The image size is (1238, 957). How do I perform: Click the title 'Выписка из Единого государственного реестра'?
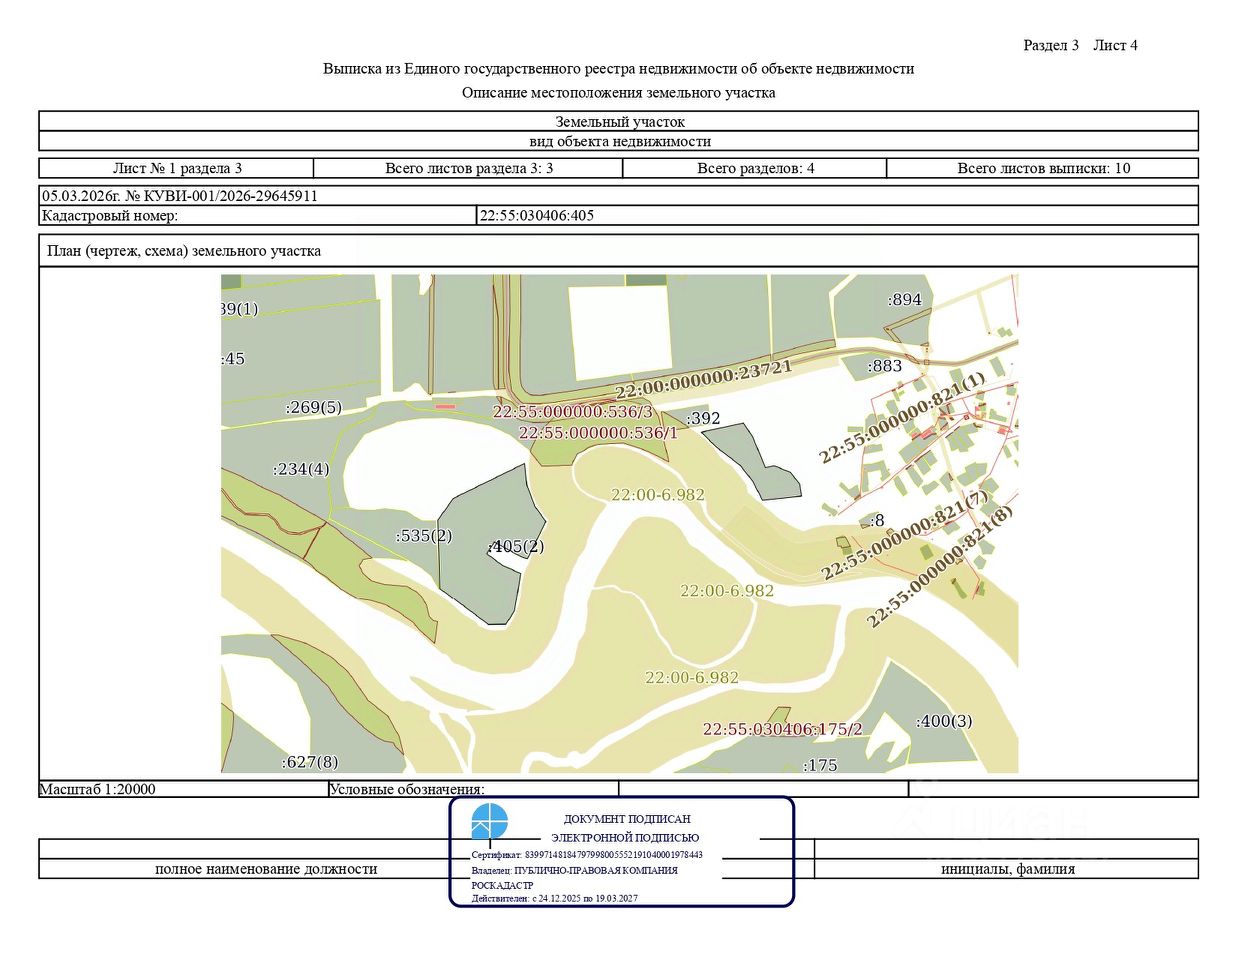click(x=619, y=69)
